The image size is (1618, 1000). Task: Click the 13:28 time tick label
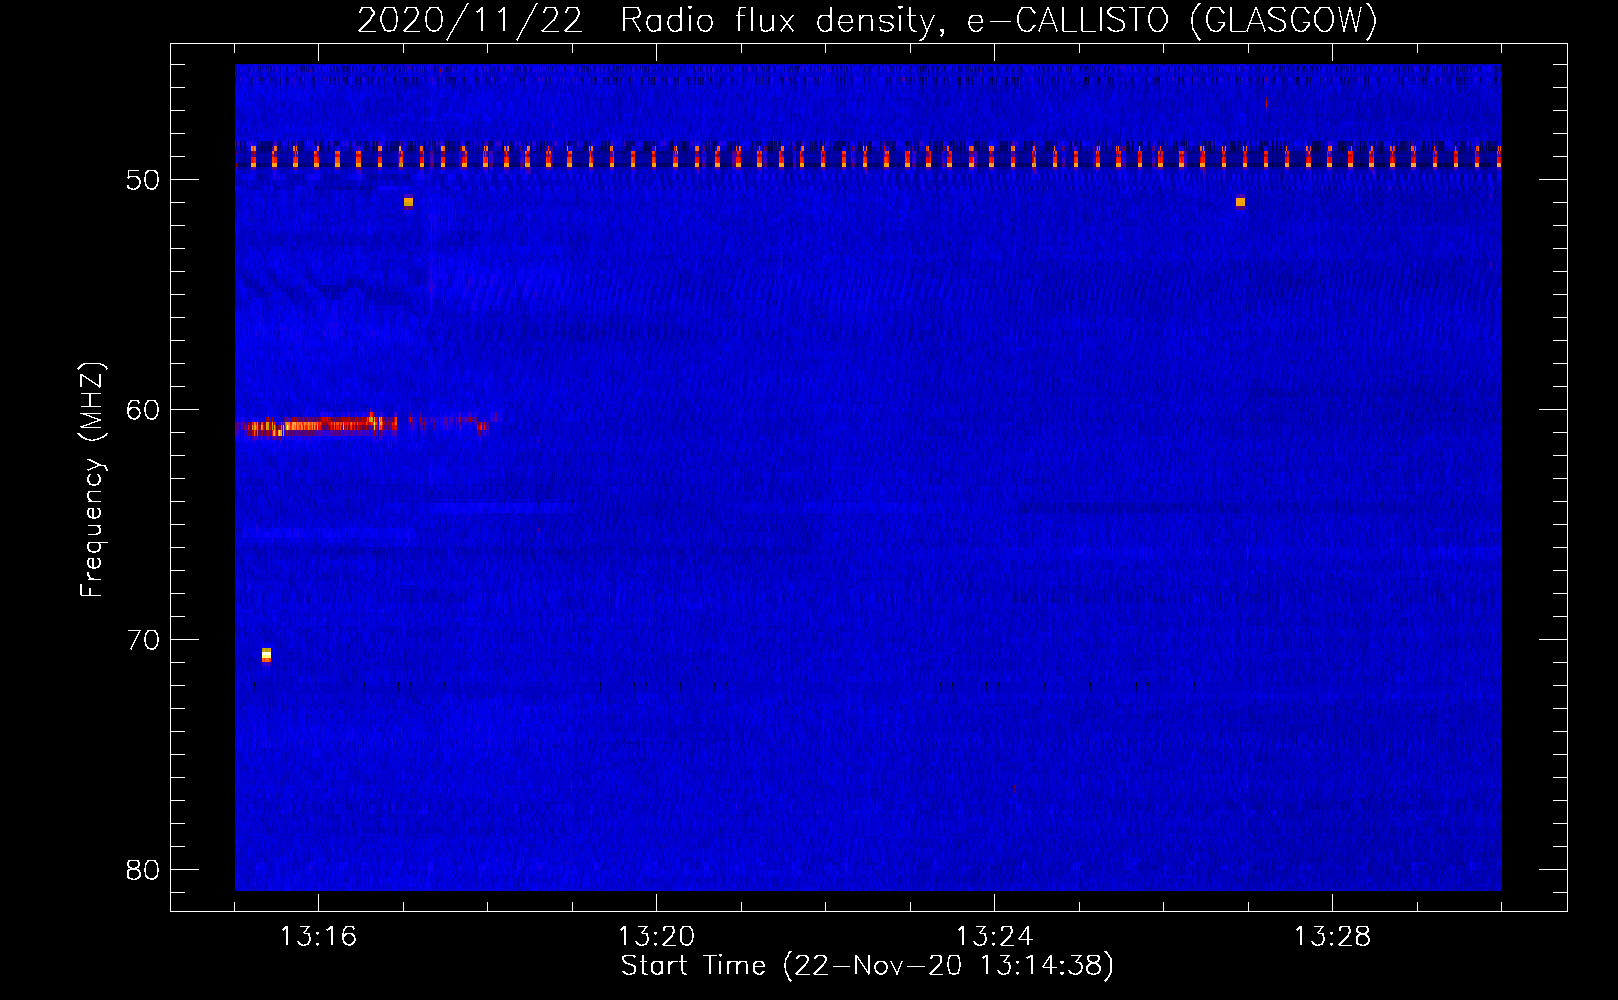(1332, 937)
